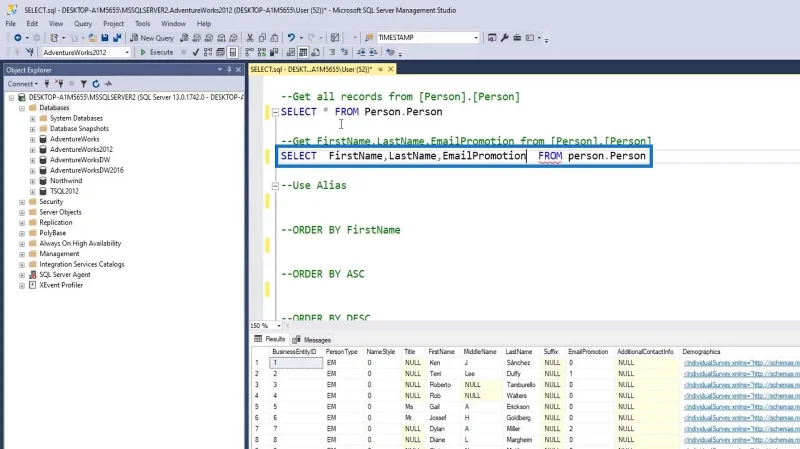This screenshot has height=449, width=800.
Task: Open the Edit menu
Action: pos(32,23)
